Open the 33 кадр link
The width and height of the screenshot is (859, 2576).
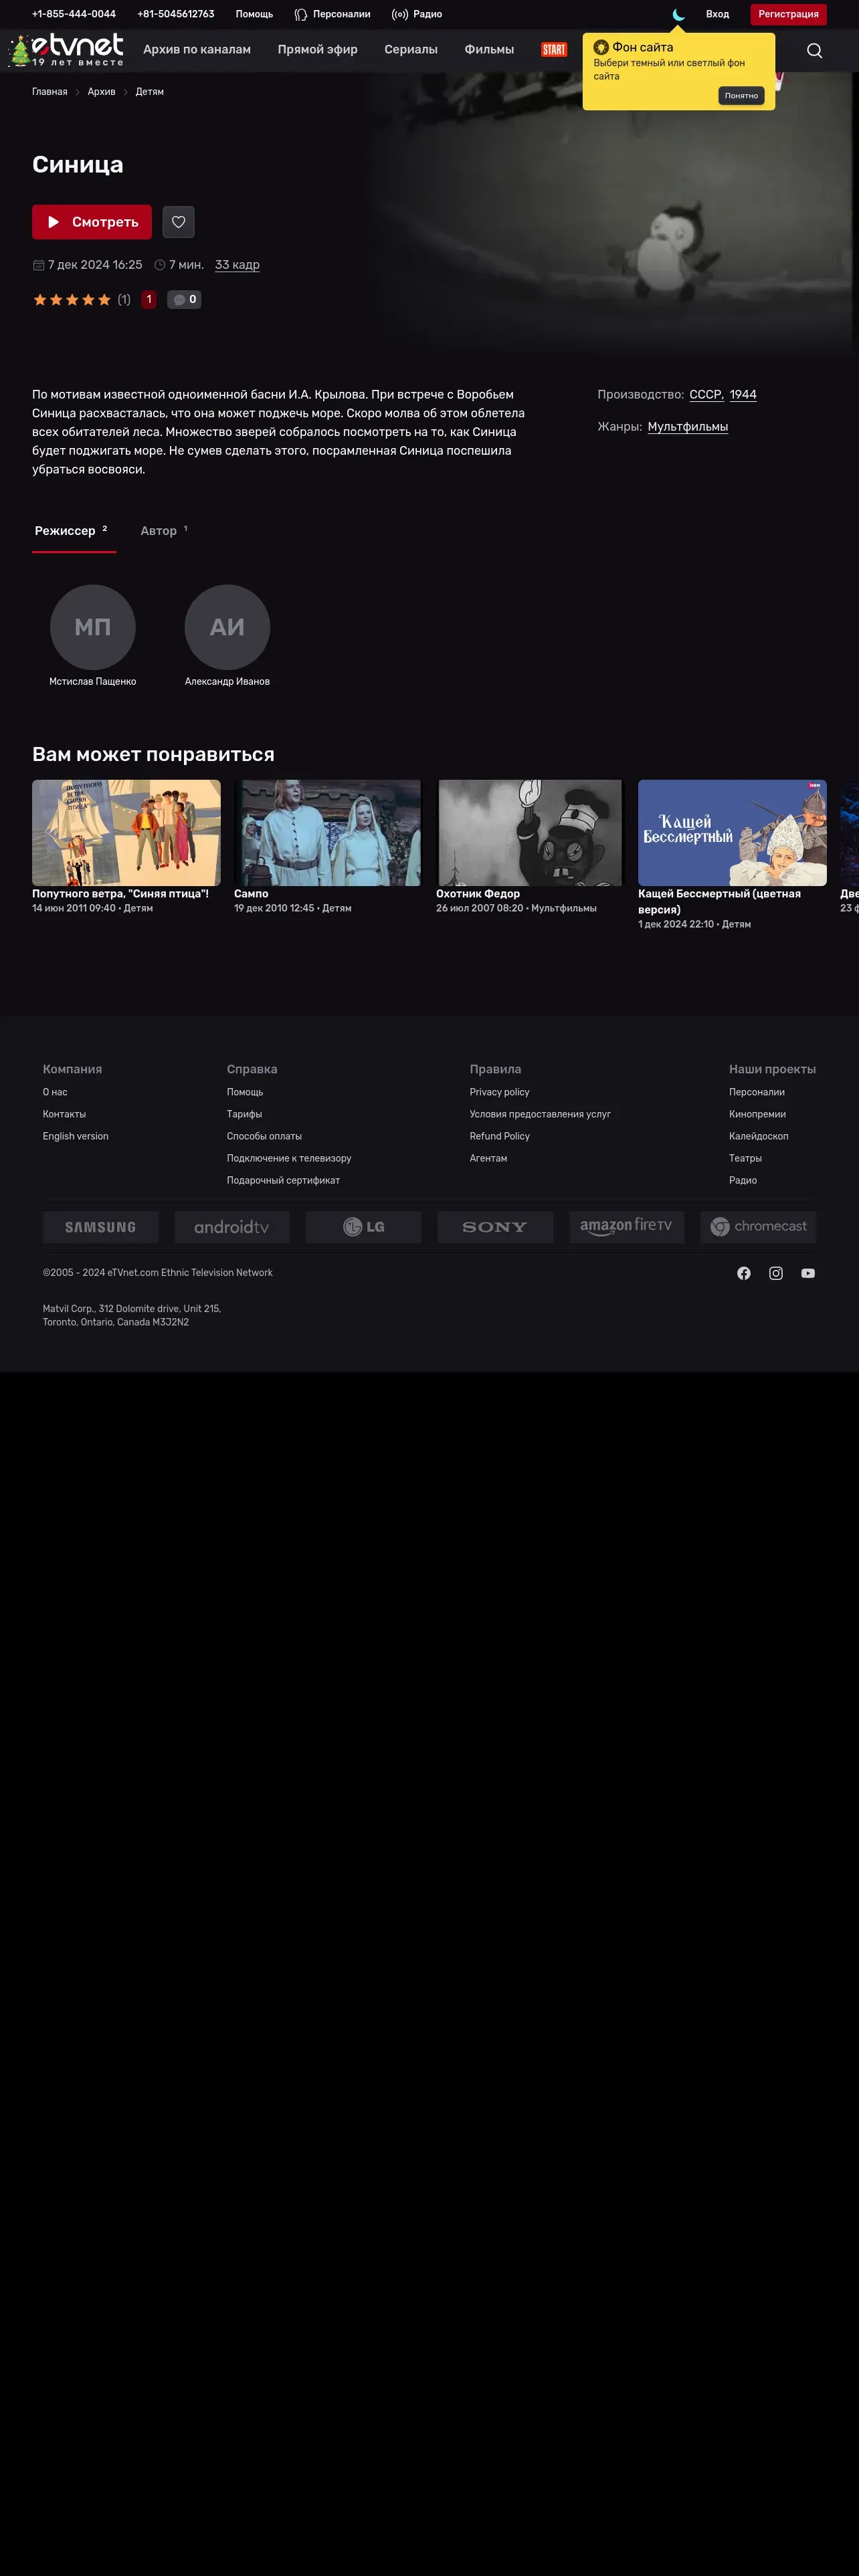[237, 265]
